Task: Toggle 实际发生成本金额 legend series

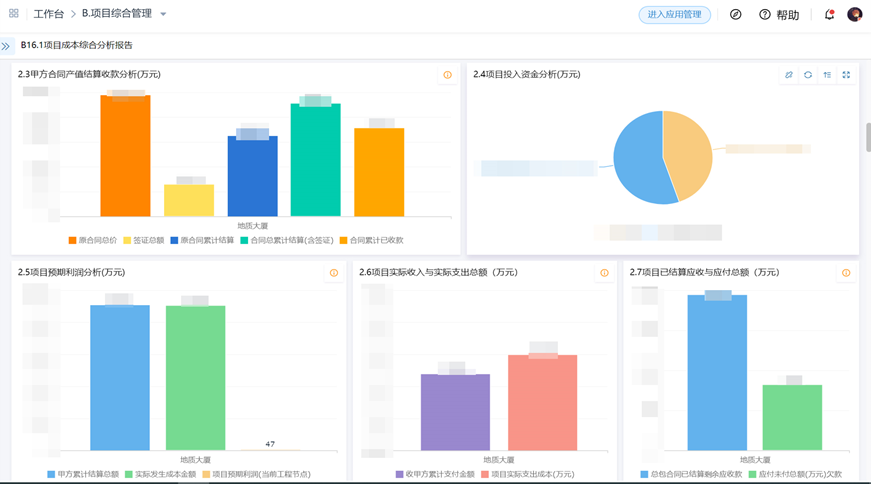Action: pos(160,475)
